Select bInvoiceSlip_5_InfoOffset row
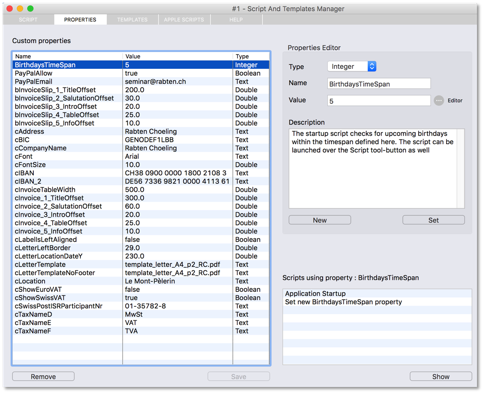Image resolution: width=484 pixels, height=394 pixels. point(141,123)
